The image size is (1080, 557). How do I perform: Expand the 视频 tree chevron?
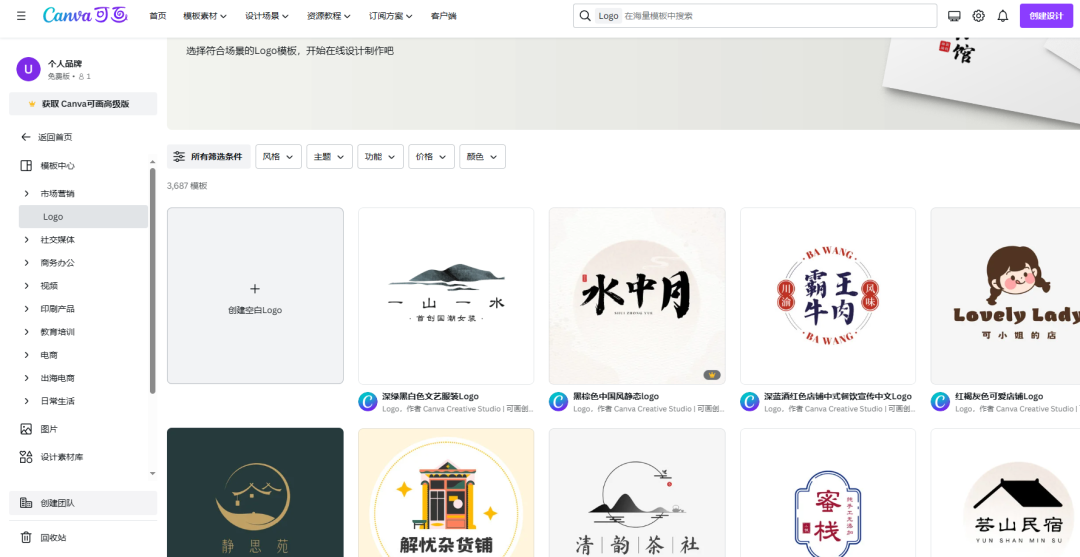(26, 286)
